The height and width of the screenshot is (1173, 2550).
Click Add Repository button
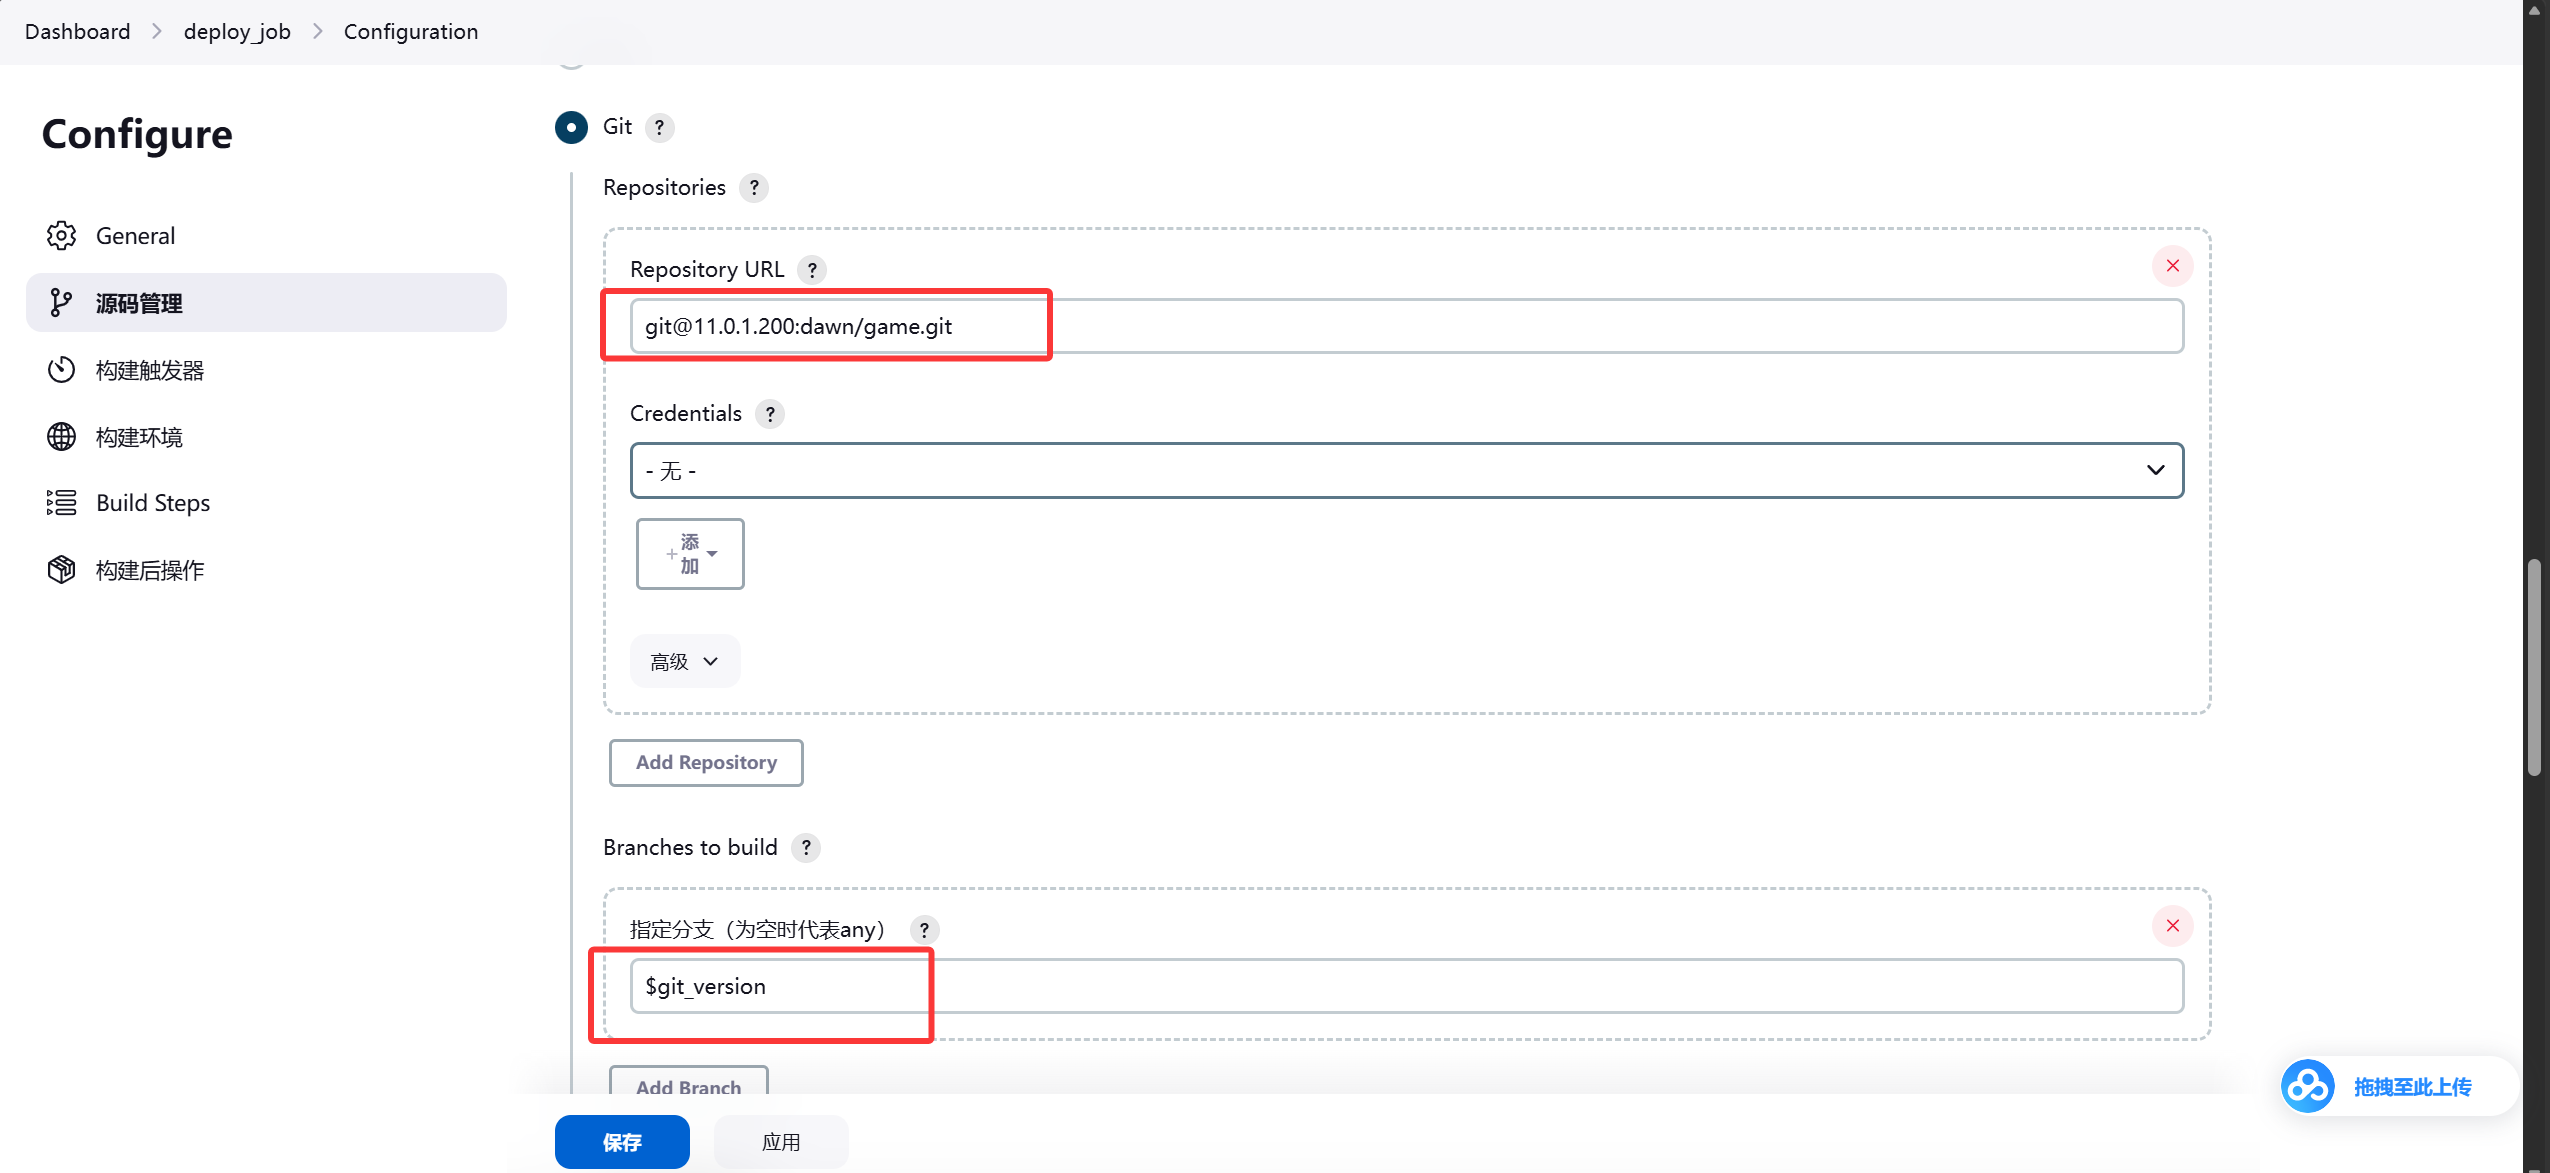[706, 763]
